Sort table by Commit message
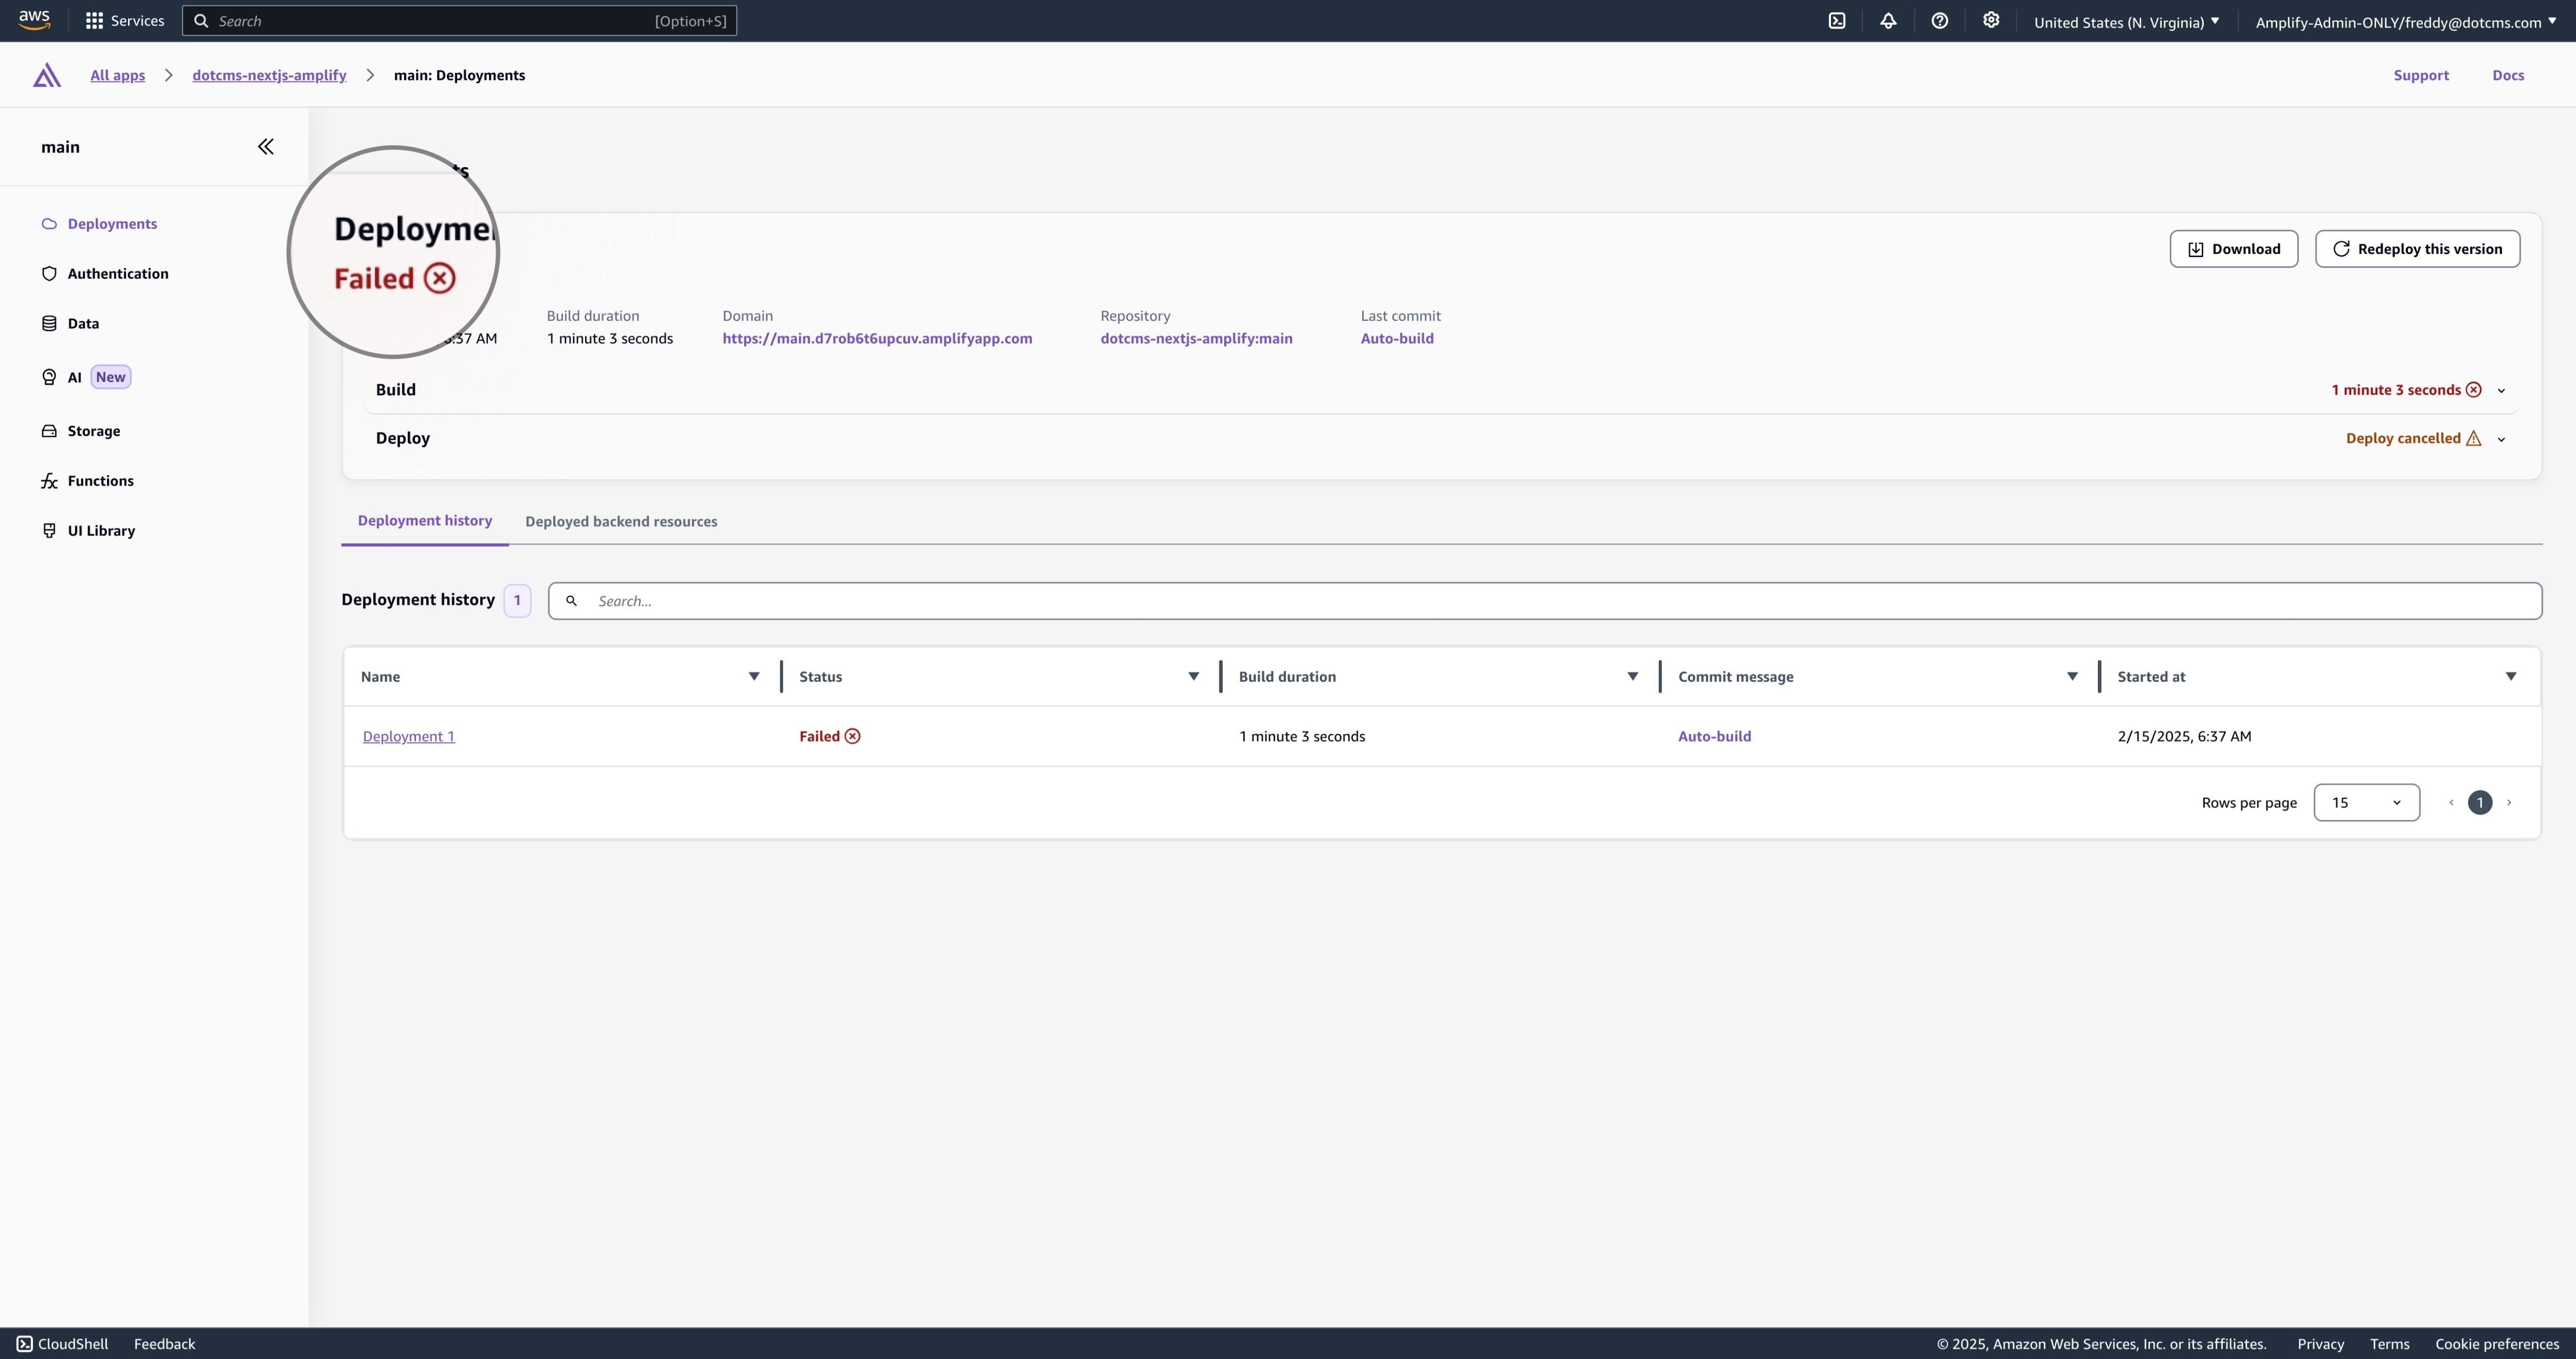Viewport: 2576px width, 1359px height. tap(2071, 676)
